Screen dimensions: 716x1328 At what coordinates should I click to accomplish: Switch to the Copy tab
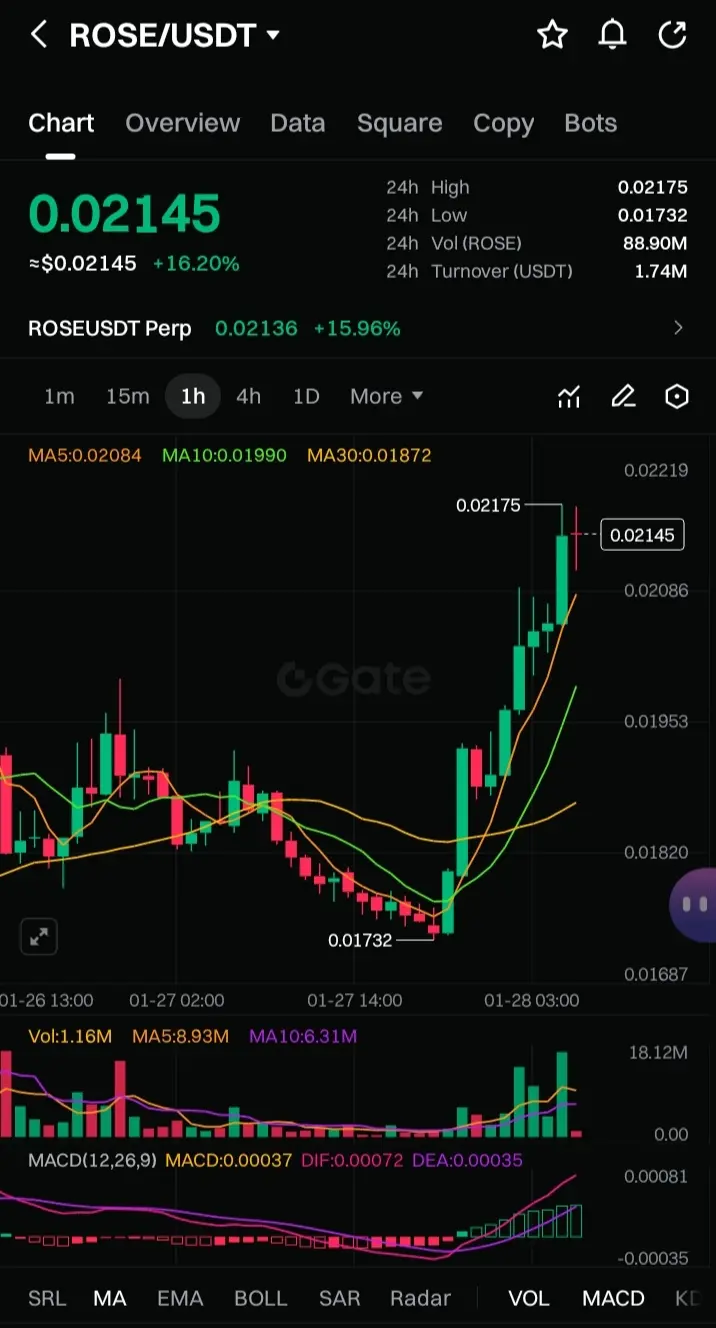[503, 123]
